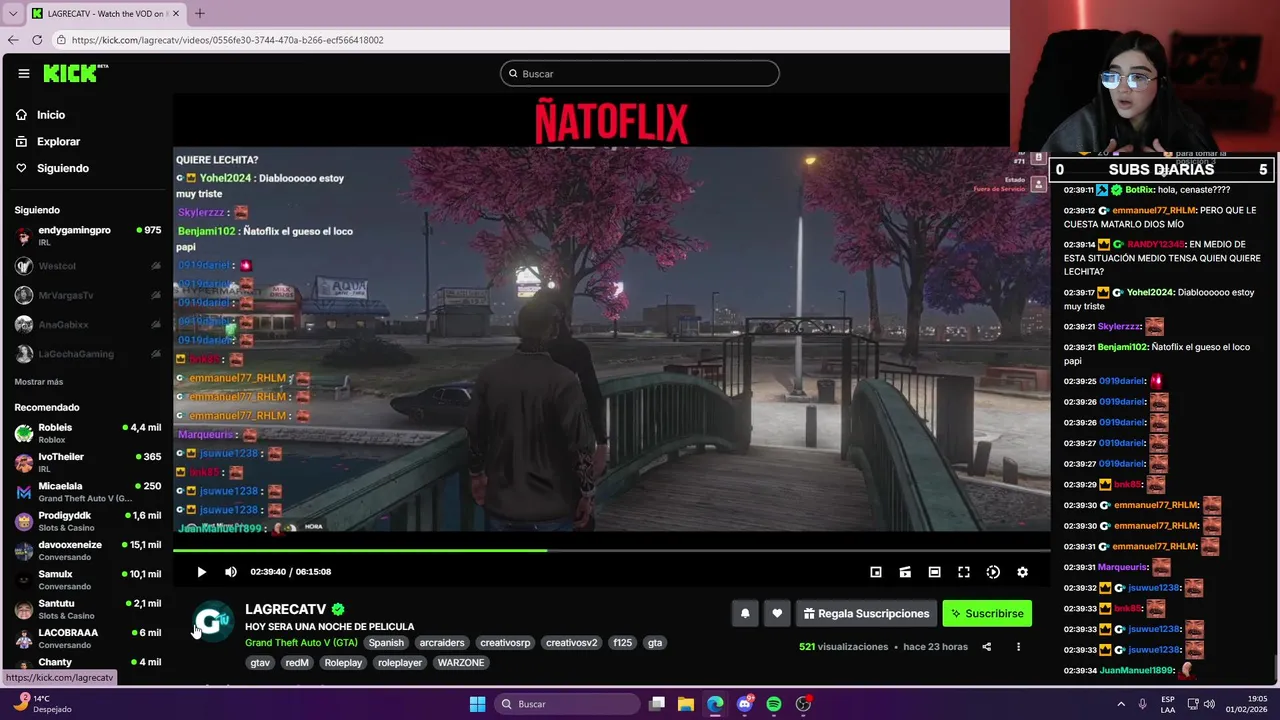Click the browser address bar URL
The width and height of the screenshot is (1280, 720).
coord(228,40)
